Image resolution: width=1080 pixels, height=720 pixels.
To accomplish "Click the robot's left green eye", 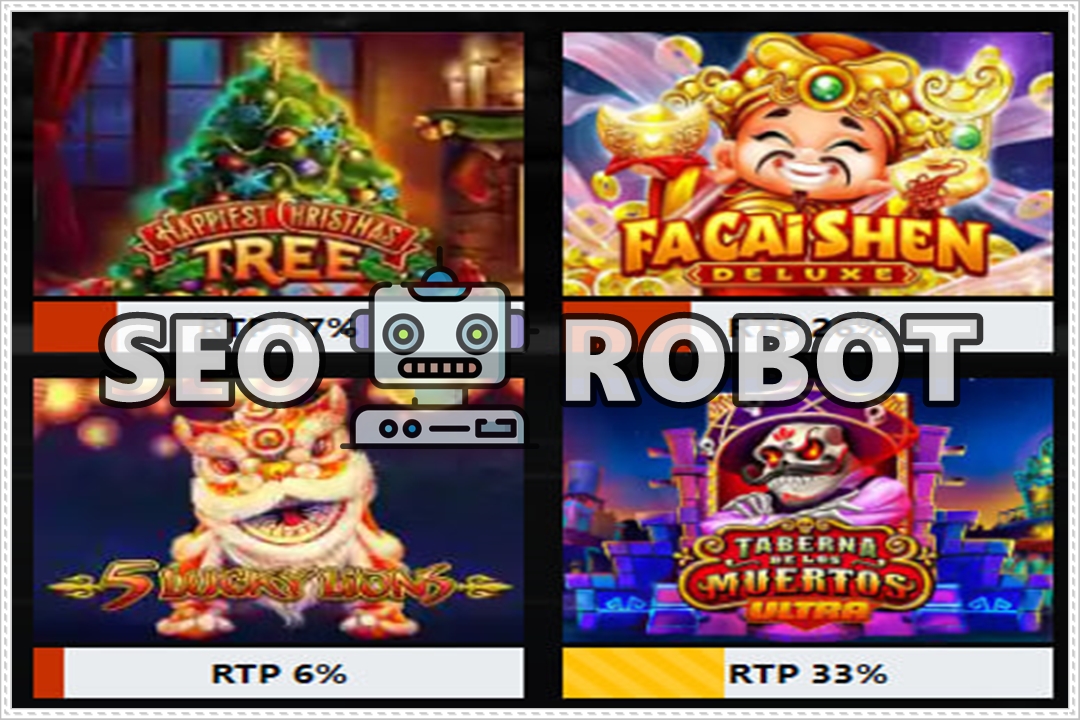I will point(403,333).
